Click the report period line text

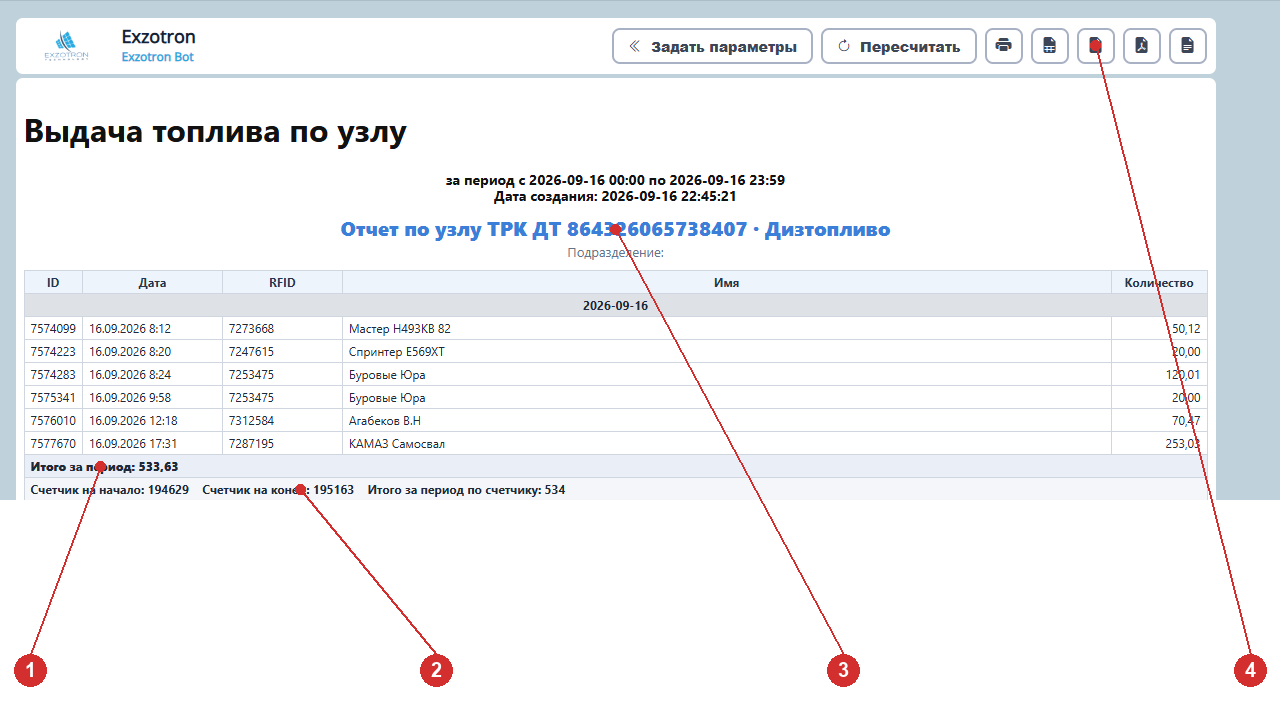click(616, 180)
